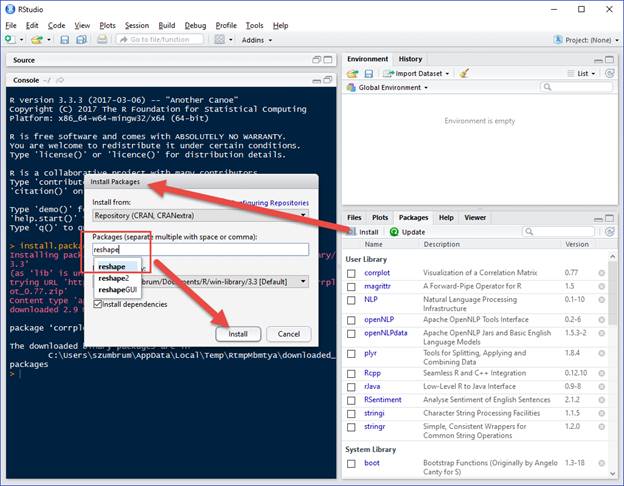
Task: Remove the corrplot package with its X icon
Action: click(x=601, y=272)
